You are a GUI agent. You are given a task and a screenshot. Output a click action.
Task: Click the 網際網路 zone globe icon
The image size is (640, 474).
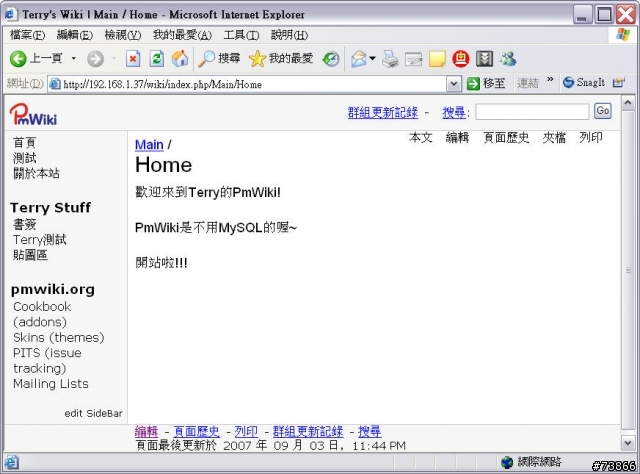(x=507, y=462)
